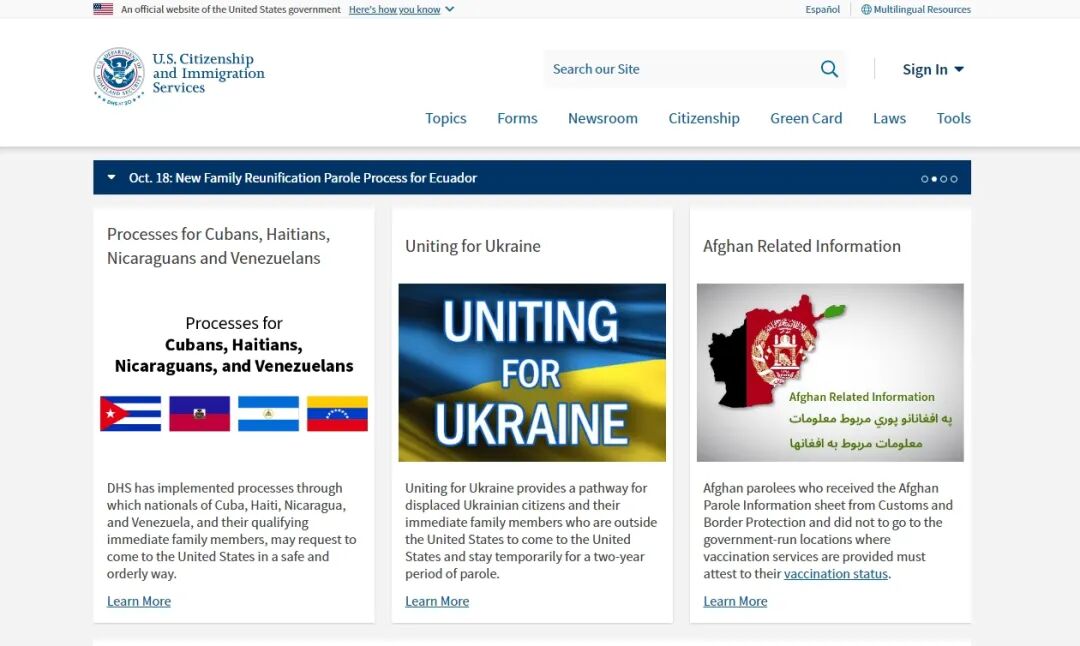Click the U.S. Citizenship and Immigration Services title

click(x=208, y=73)
